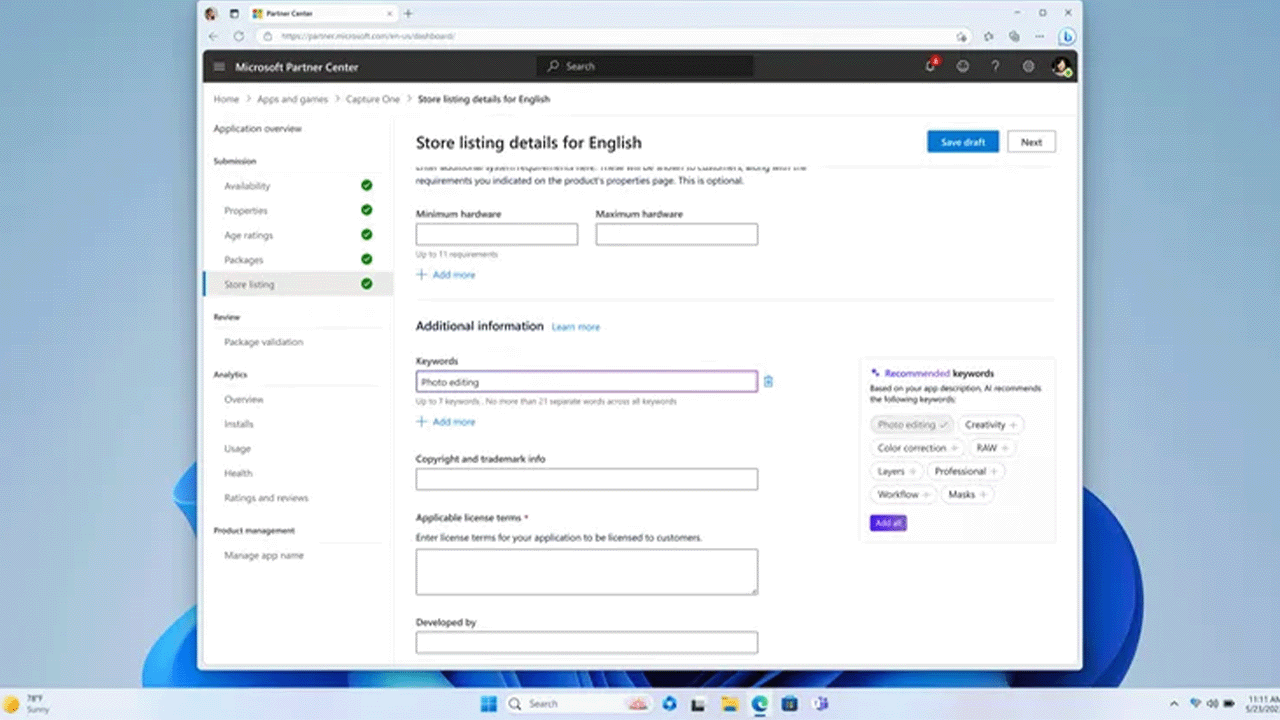Go to Capture One breadcrumb

pos(372,99)
